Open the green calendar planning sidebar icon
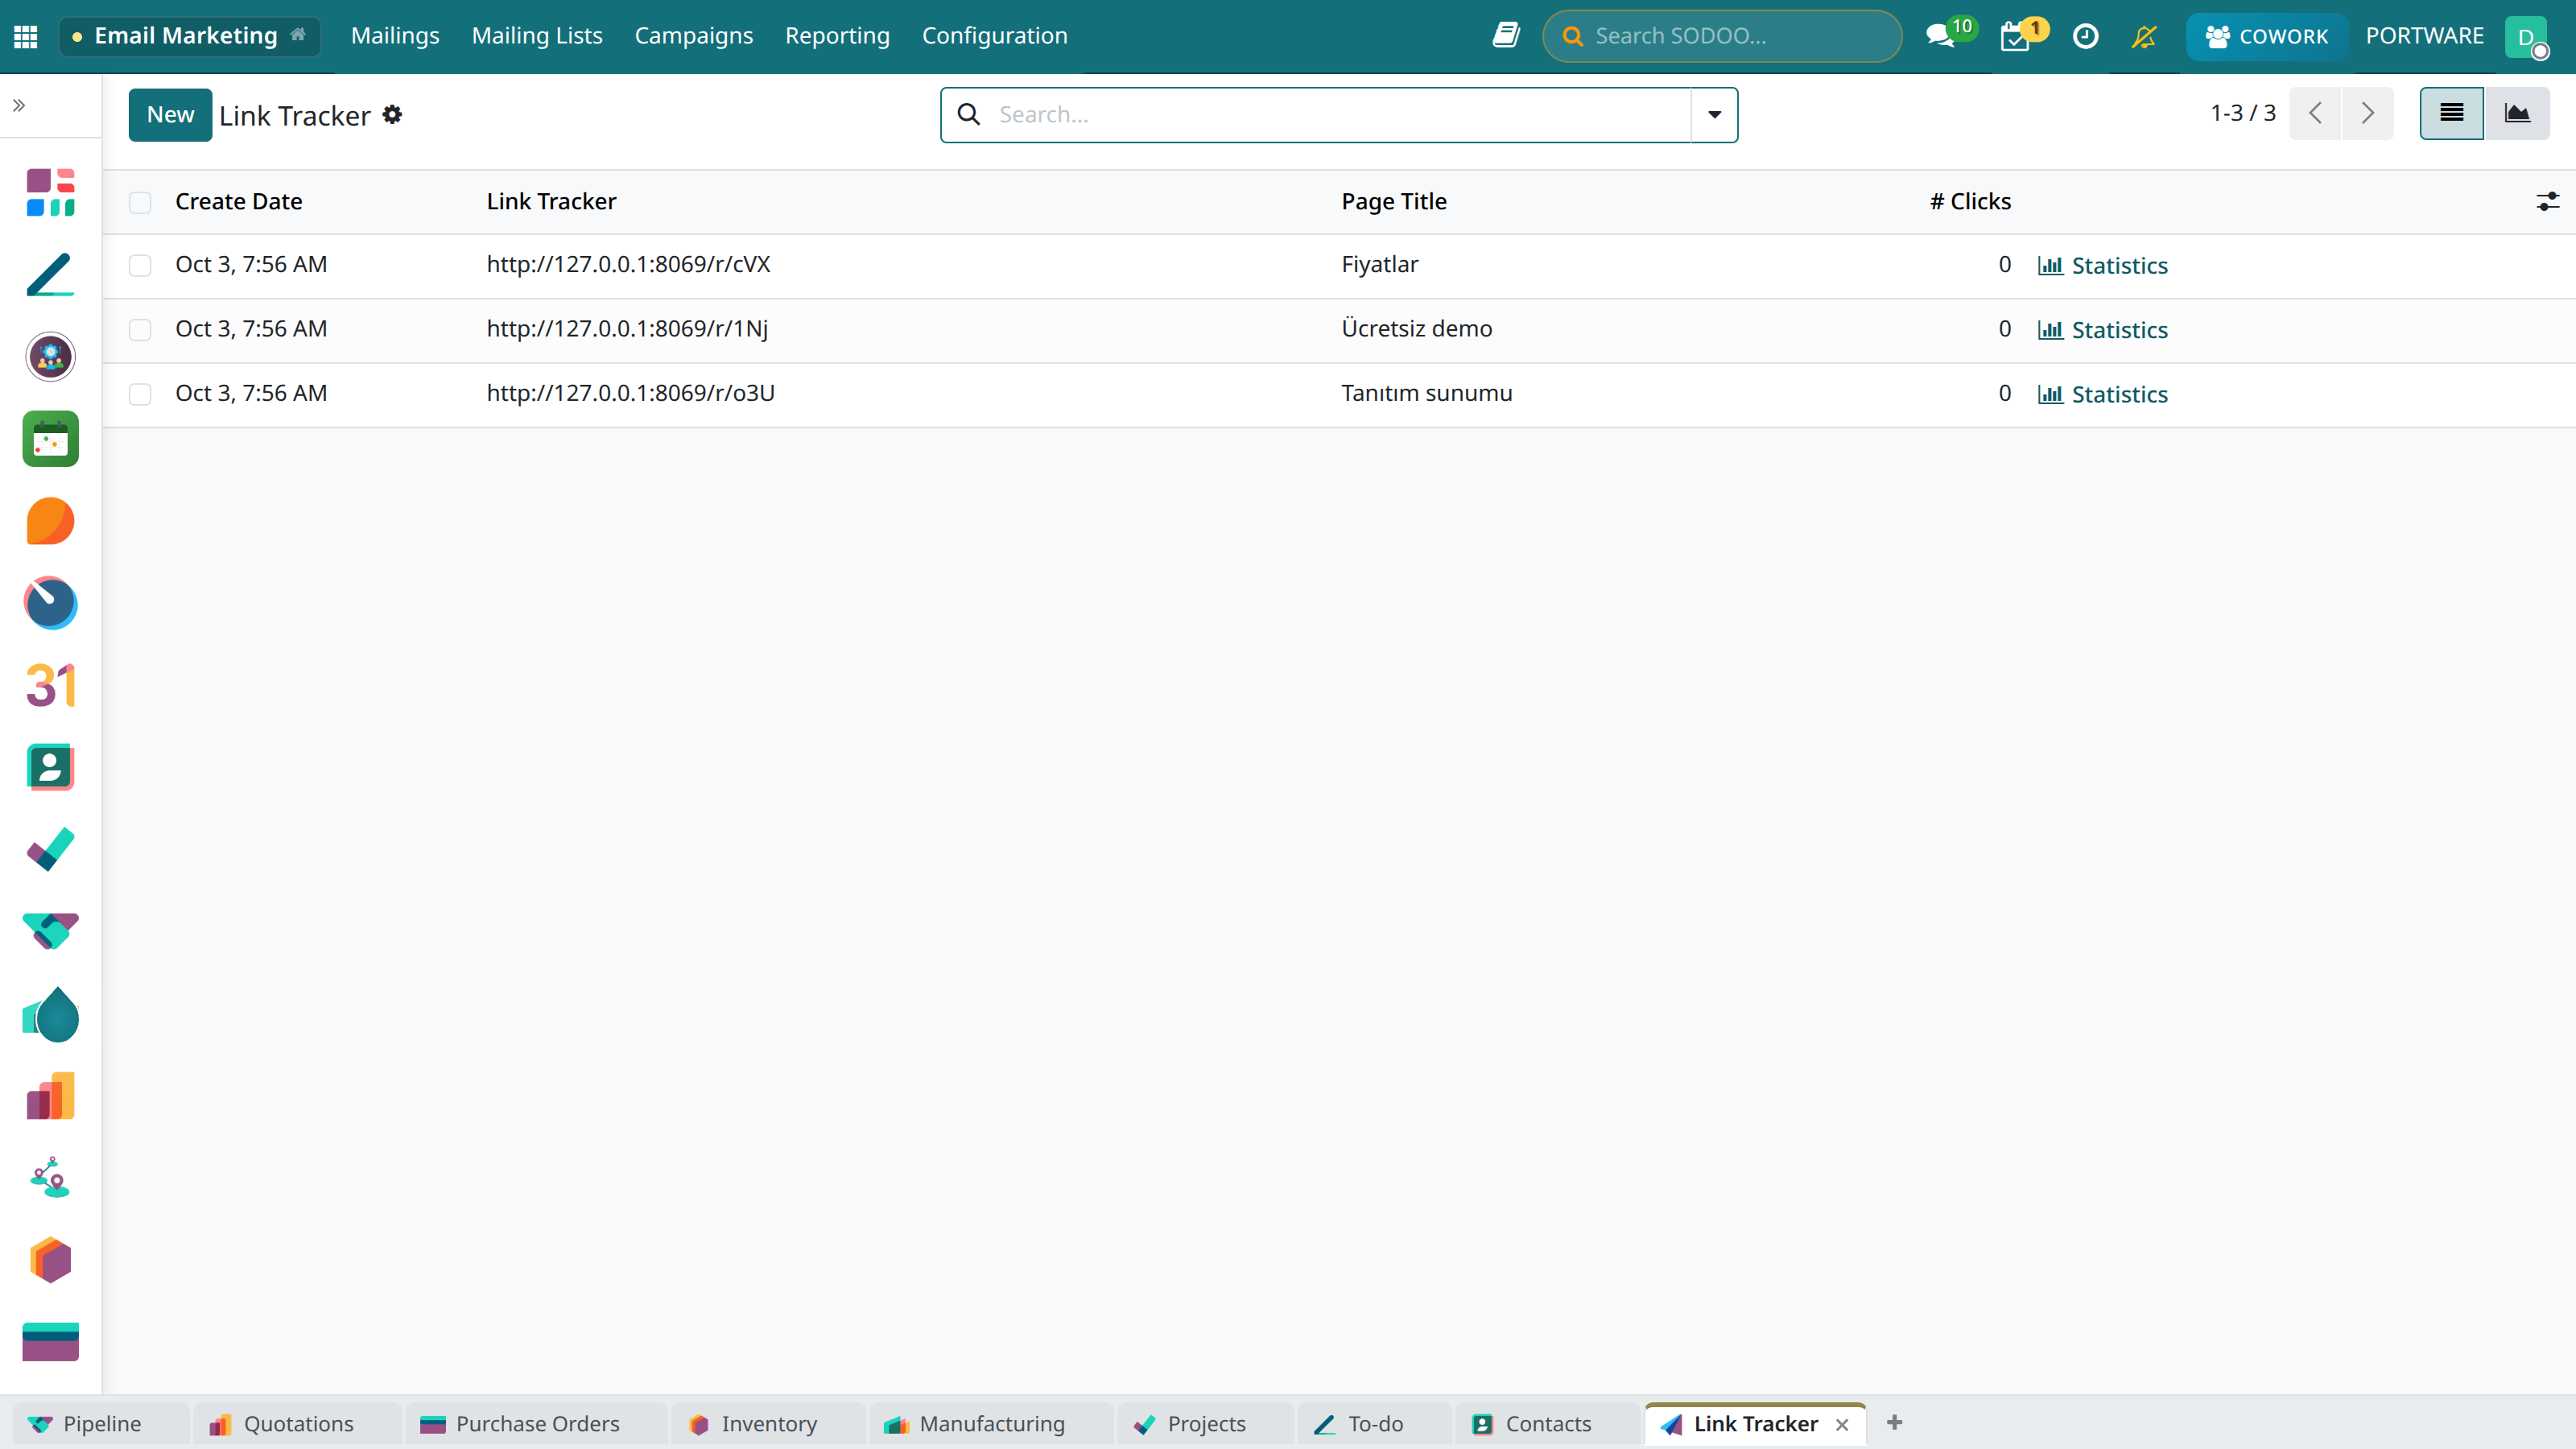Screen dimensions: 2576x1449 (x=51, y=439)
